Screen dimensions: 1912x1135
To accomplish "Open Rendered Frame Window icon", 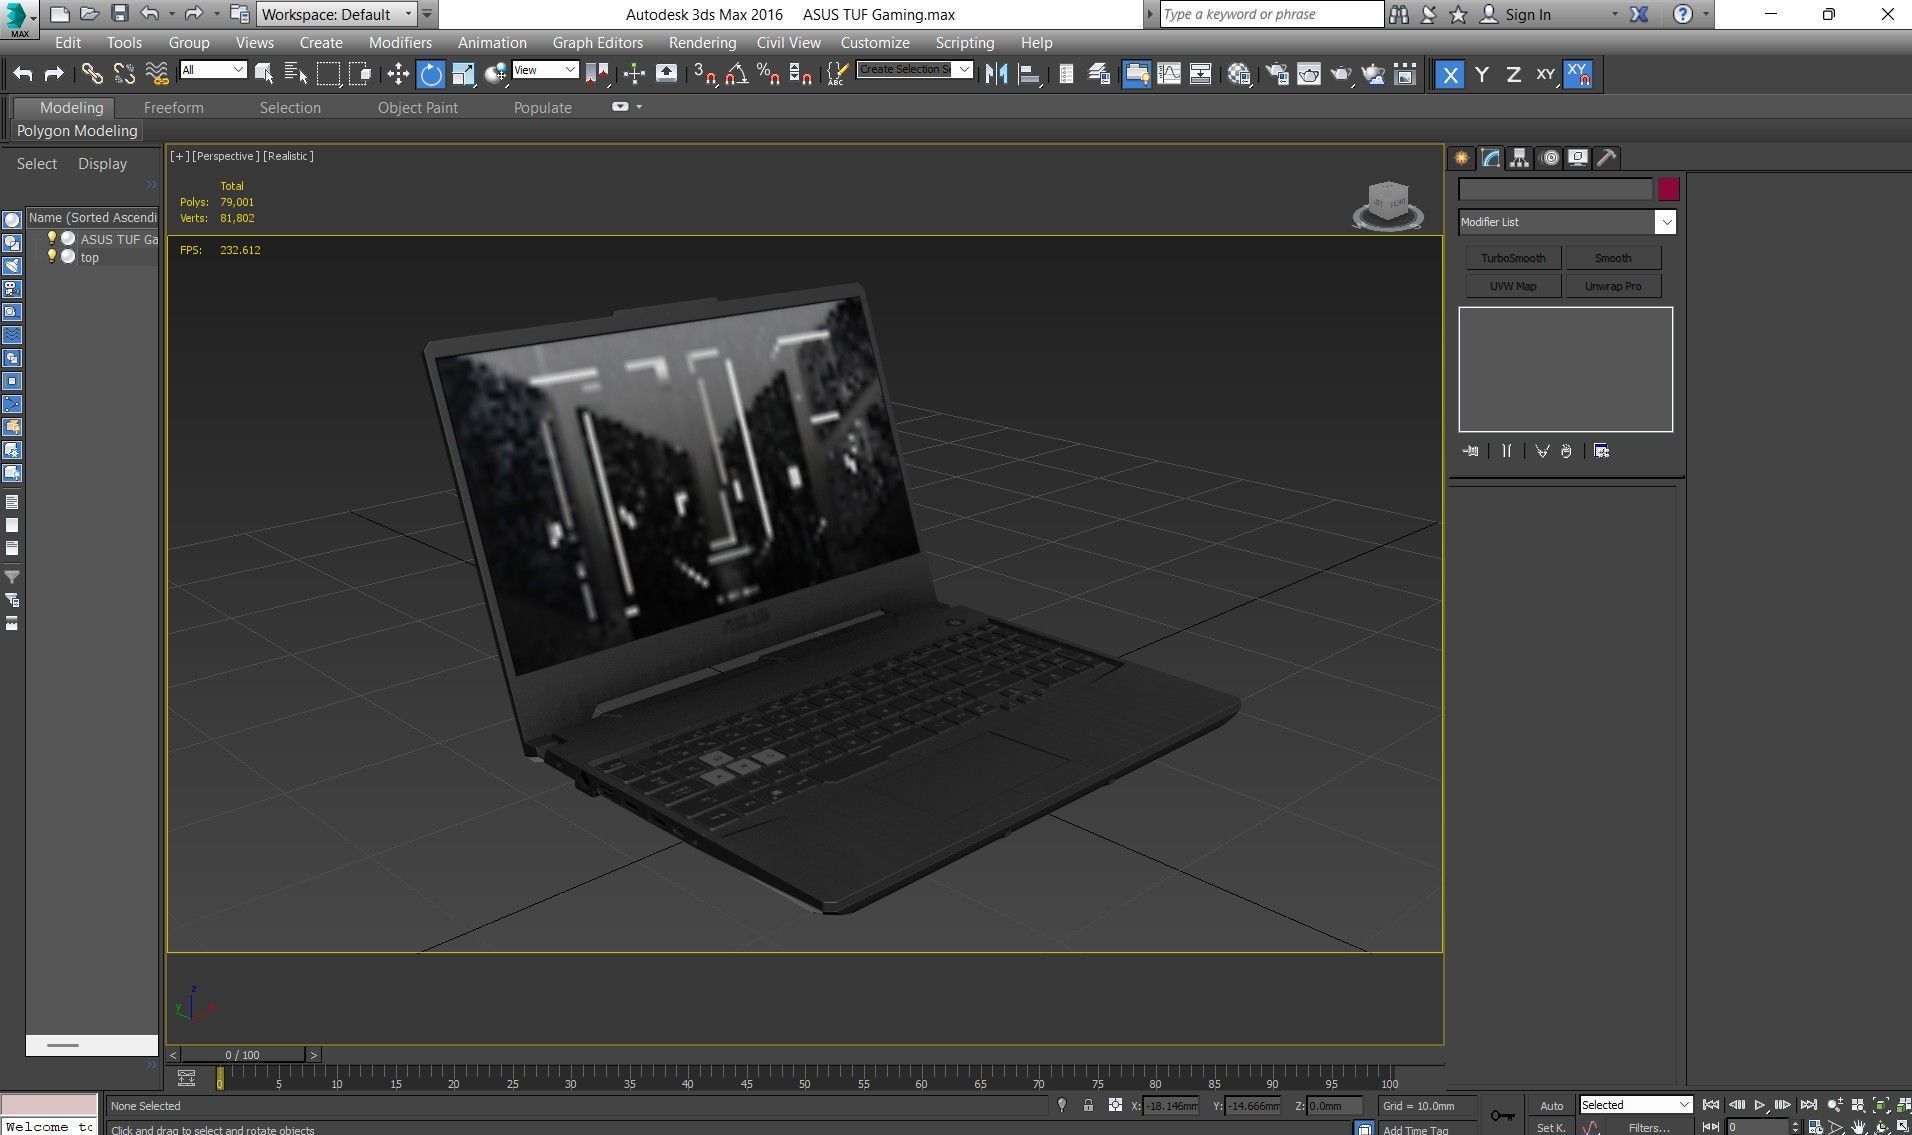I will [x=1309, y=74].
